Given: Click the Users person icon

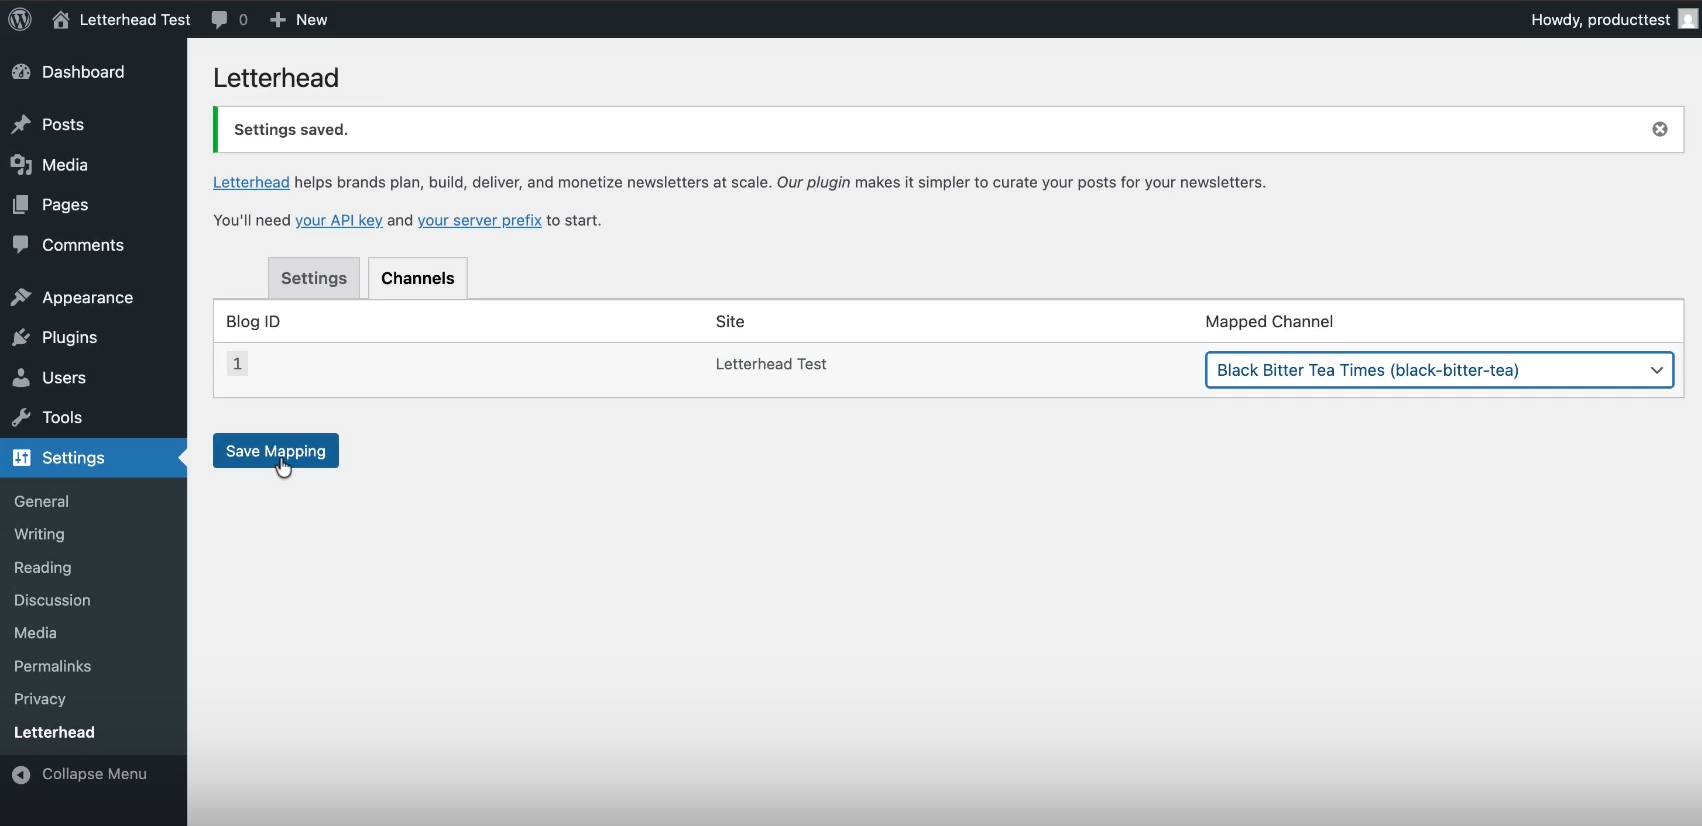Looking at the screenshot, I should click(21, 378).
